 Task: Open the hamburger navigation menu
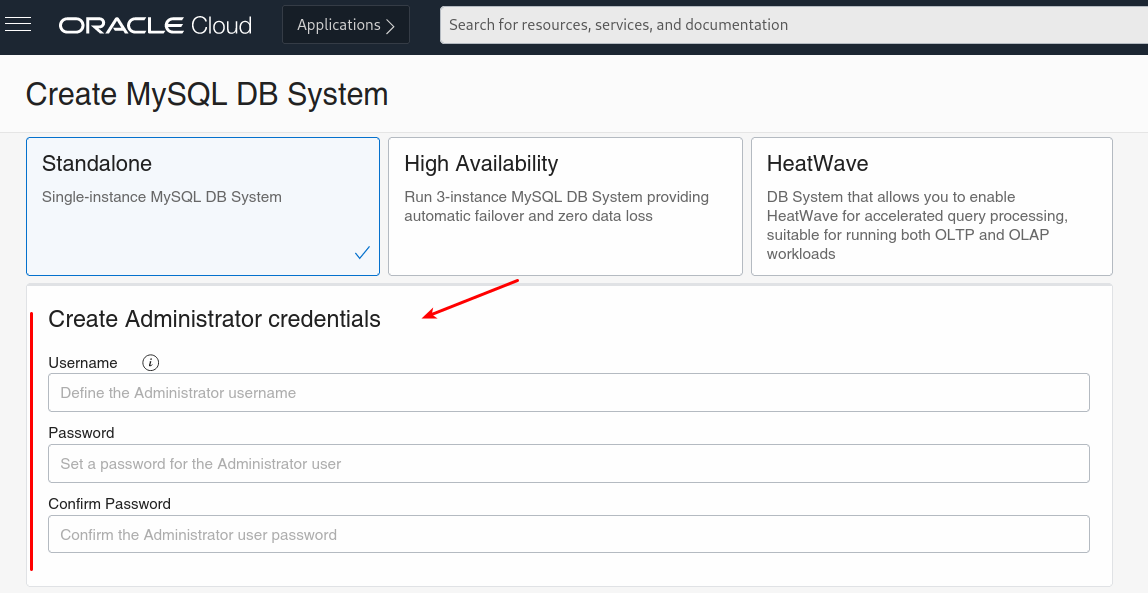point(18,24)
